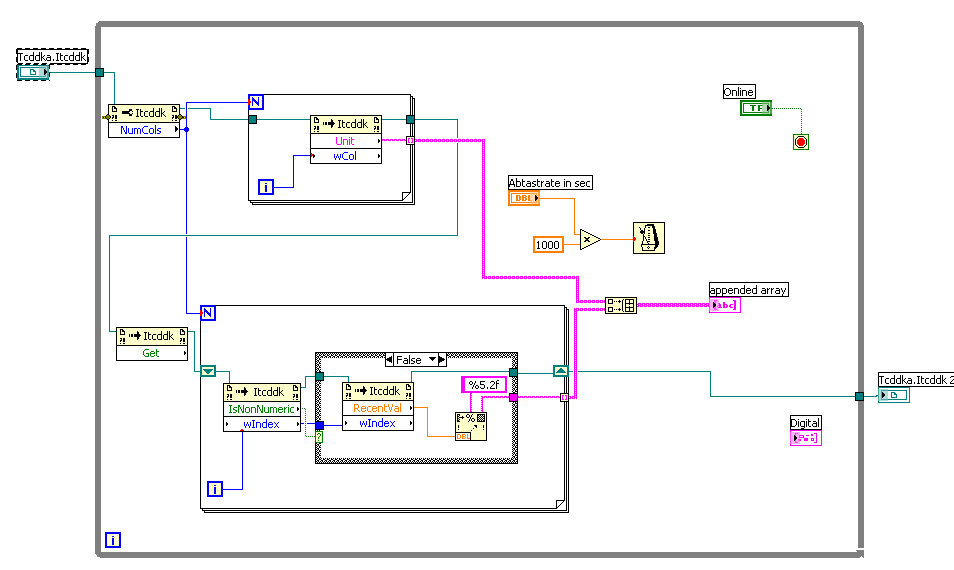This screenshot has height=570, width=954.
Task: Click the Wait metronome timing function
Action: 649,238
